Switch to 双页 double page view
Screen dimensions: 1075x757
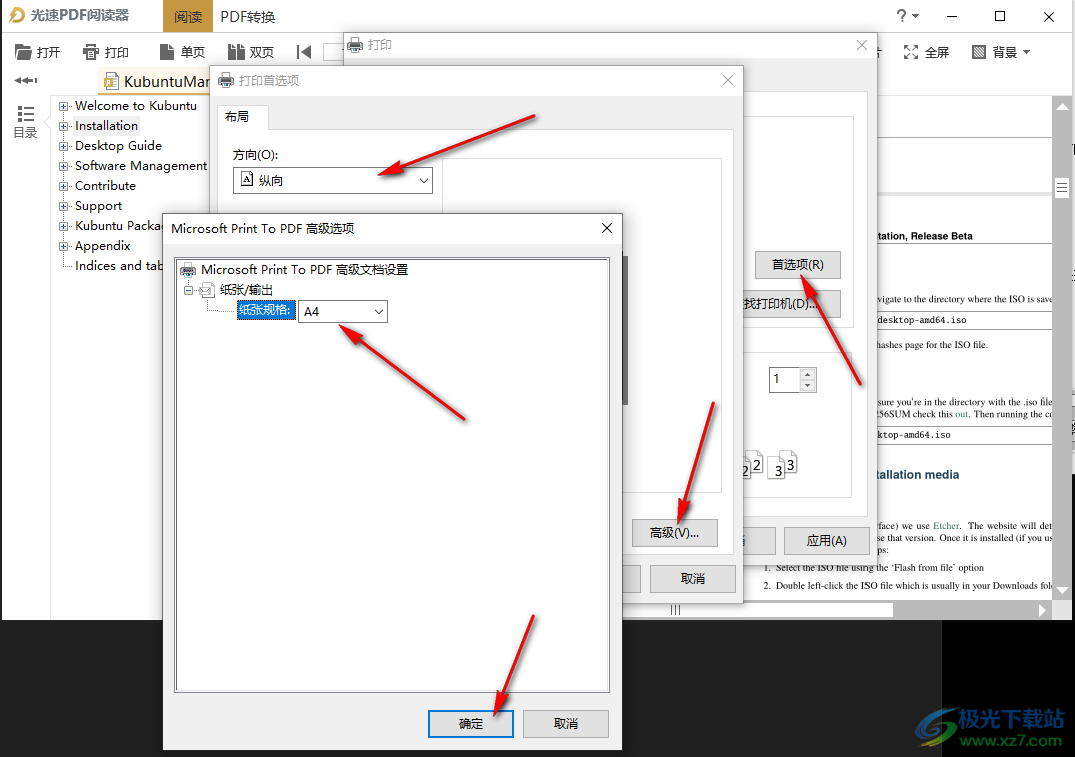coord(251,52)
